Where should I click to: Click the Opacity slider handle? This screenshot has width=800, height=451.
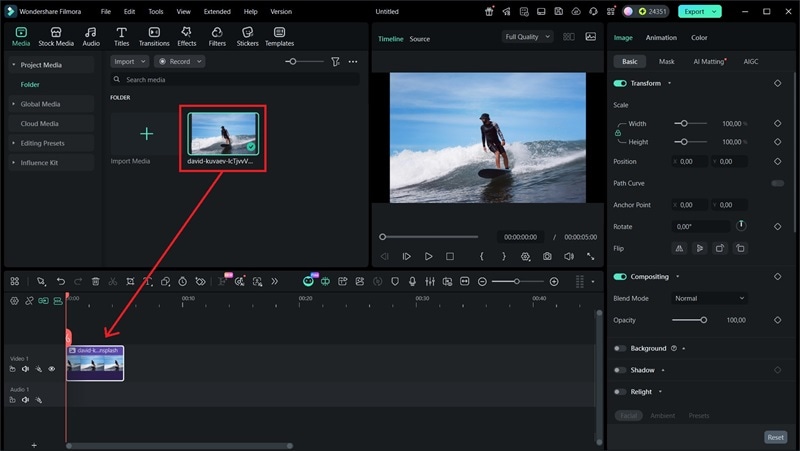click(704, 320)
